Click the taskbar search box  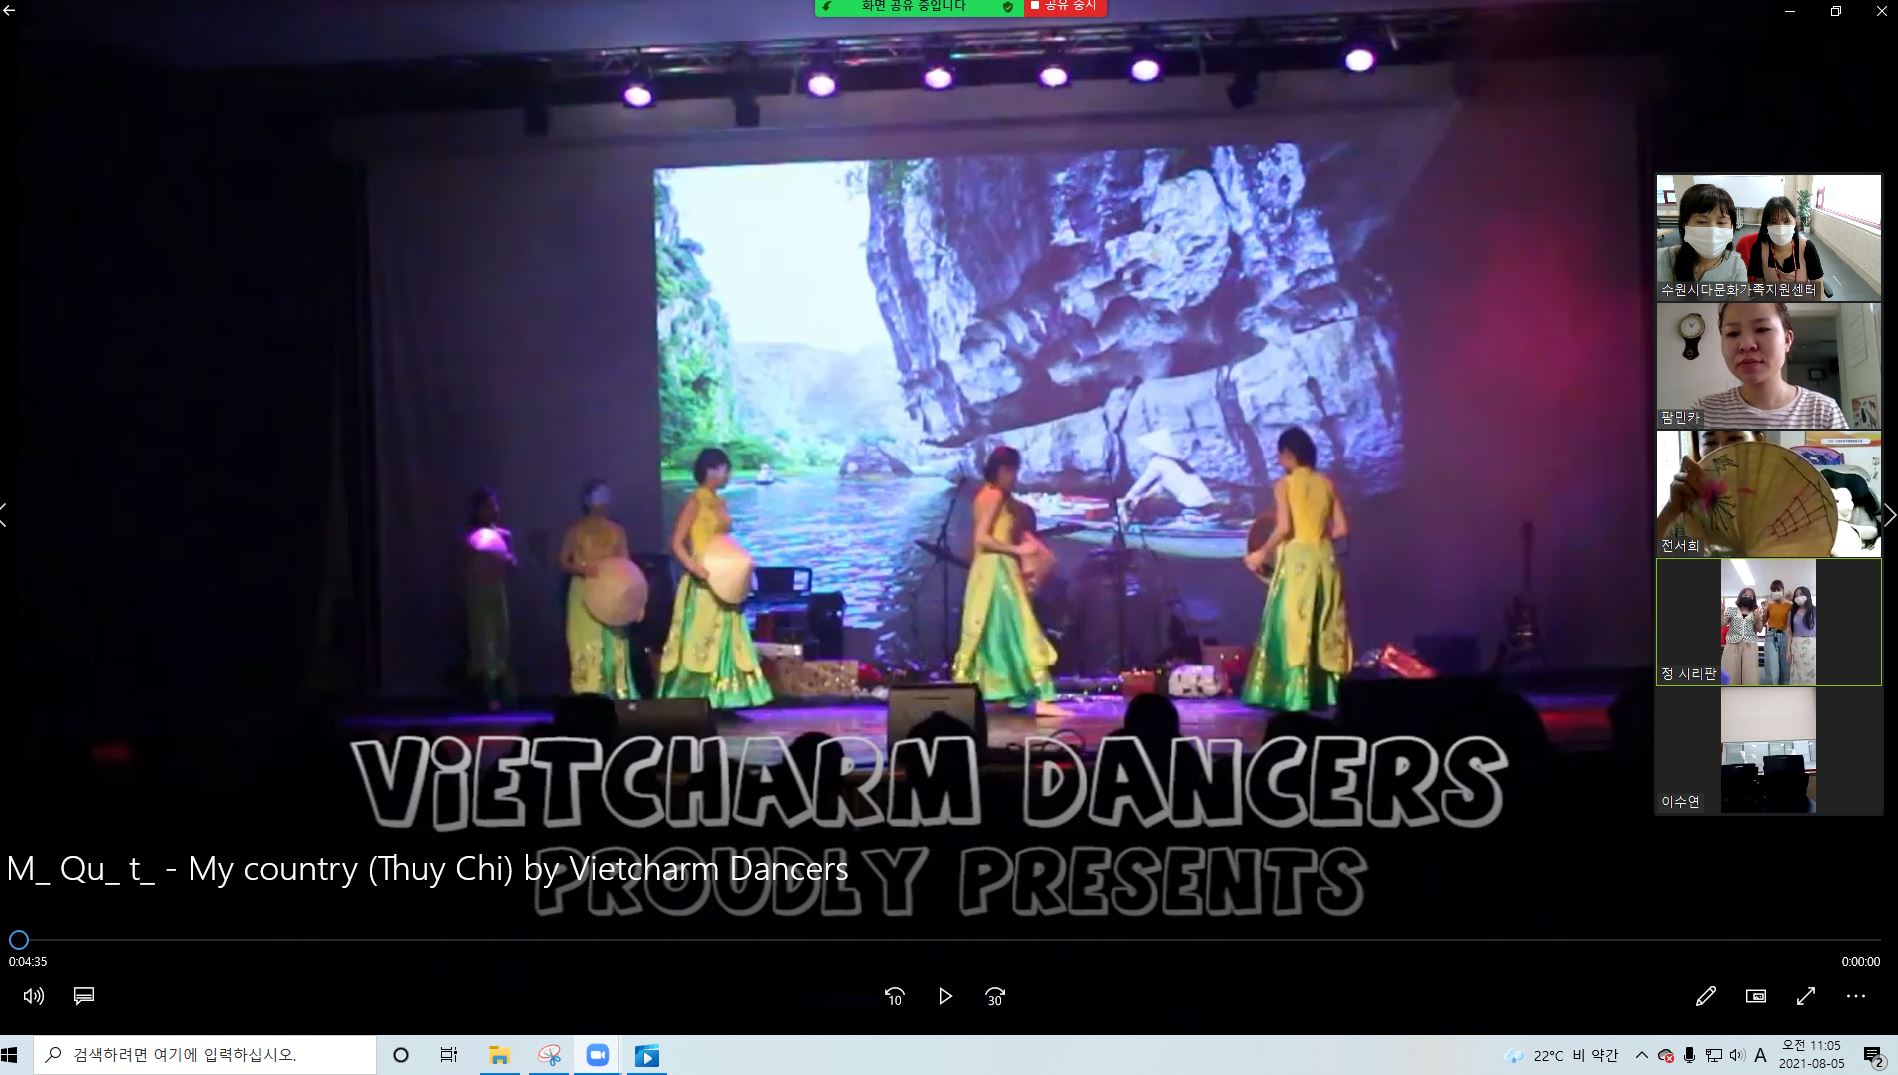(x=205, y=1055)
